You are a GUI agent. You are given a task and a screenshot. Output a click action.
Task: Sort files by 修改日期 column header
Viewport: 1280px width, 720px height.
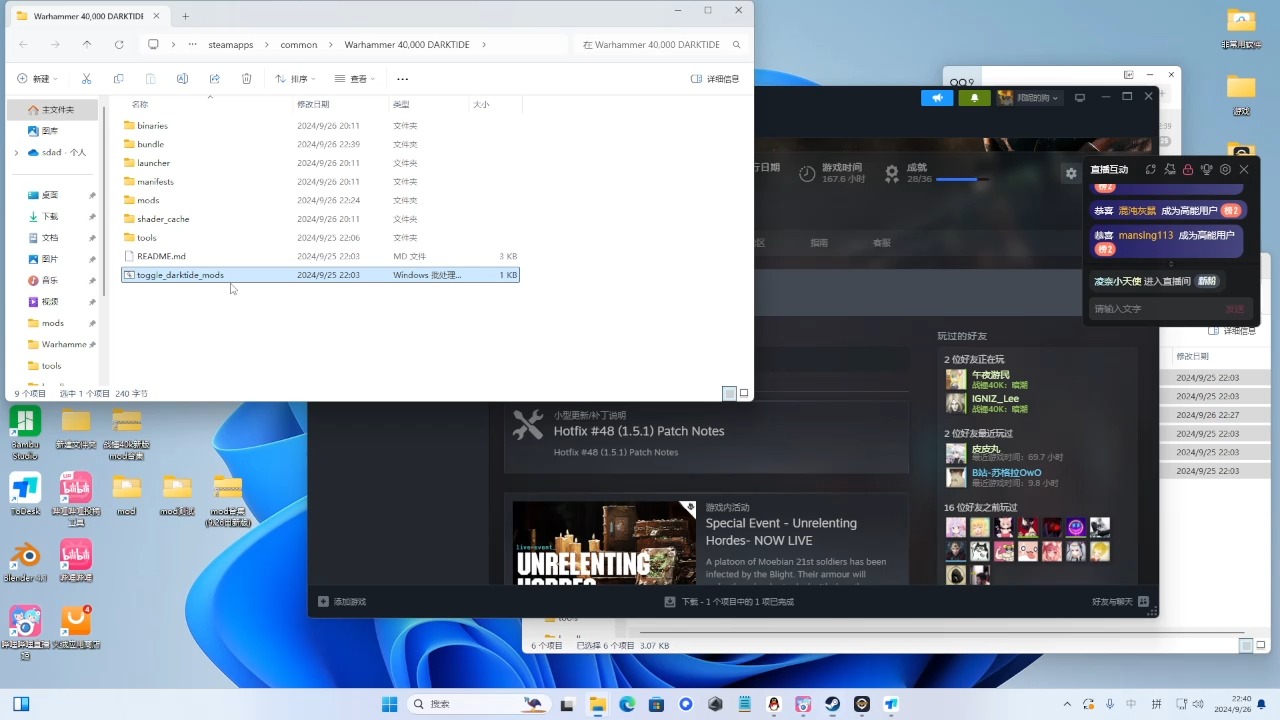pyautogui.click(x=312, y=104)
